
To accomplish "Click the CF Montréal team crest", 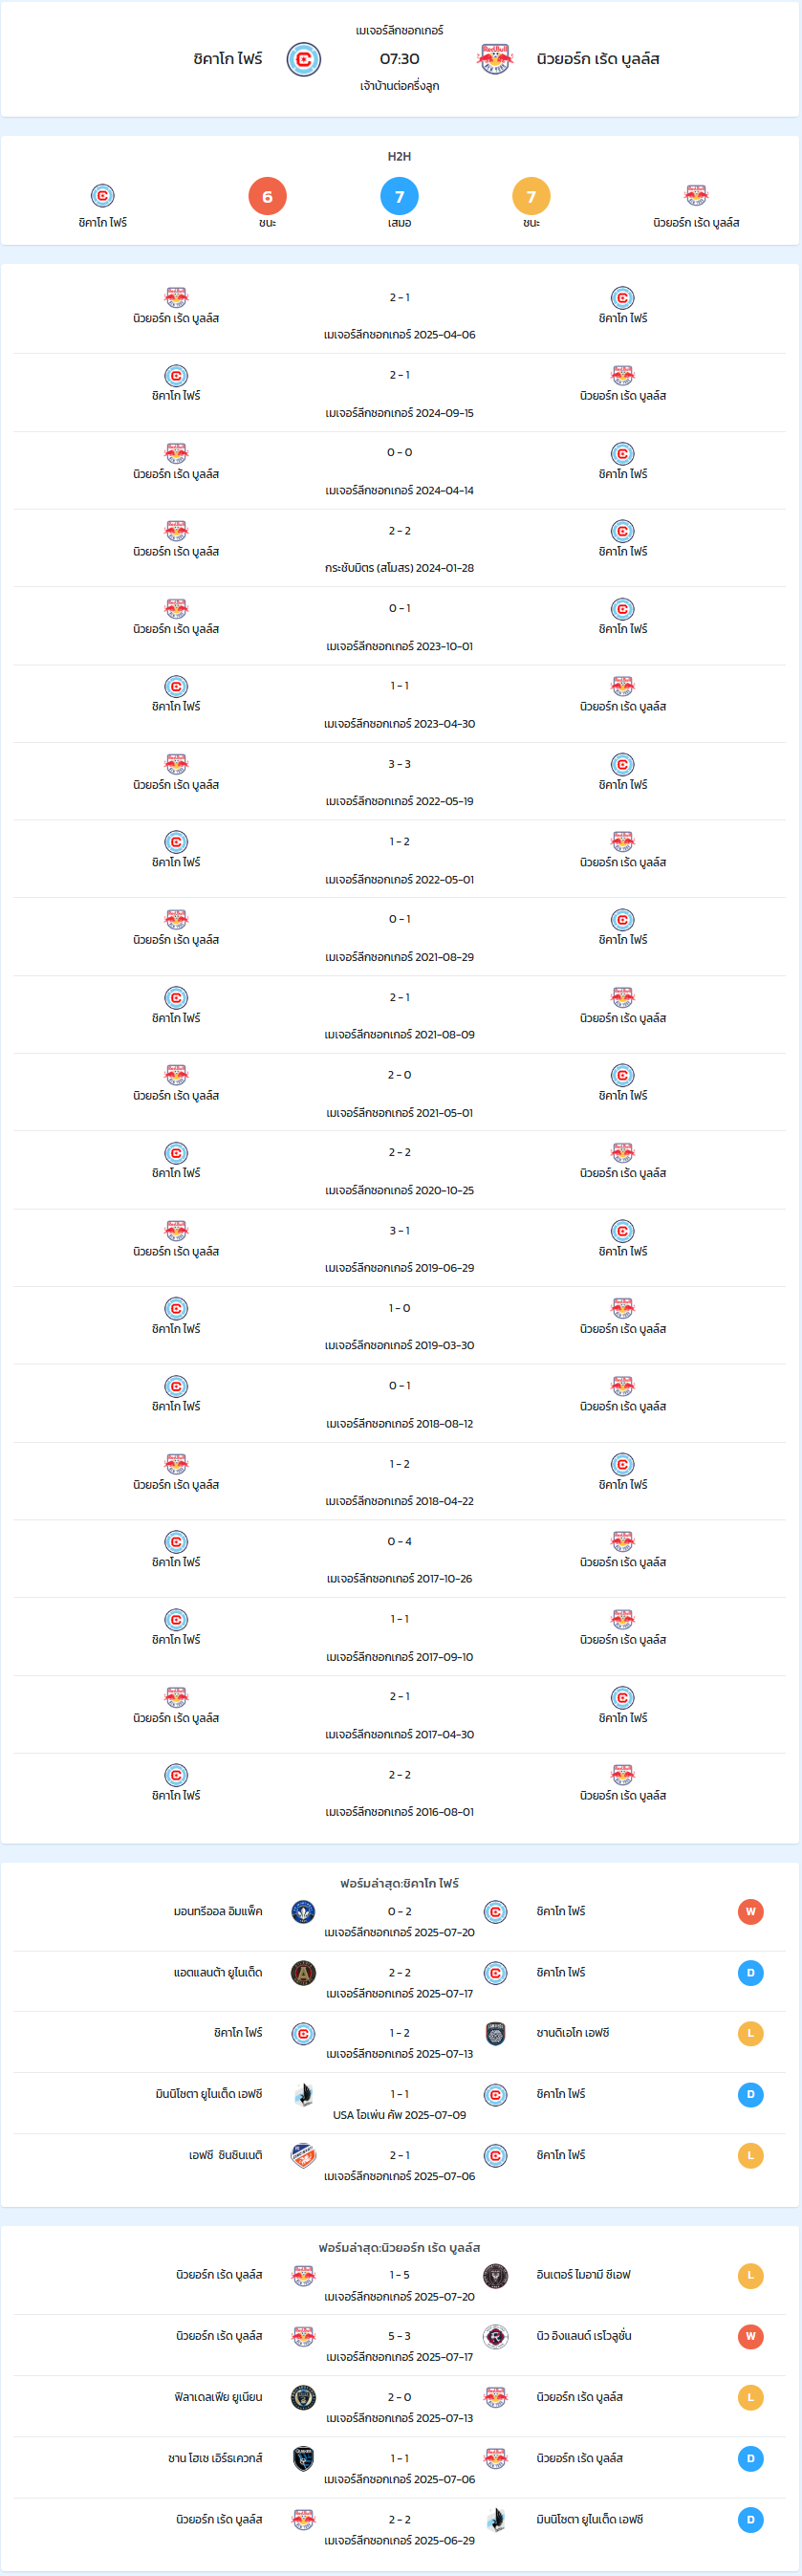I will tap(303, 1911).
